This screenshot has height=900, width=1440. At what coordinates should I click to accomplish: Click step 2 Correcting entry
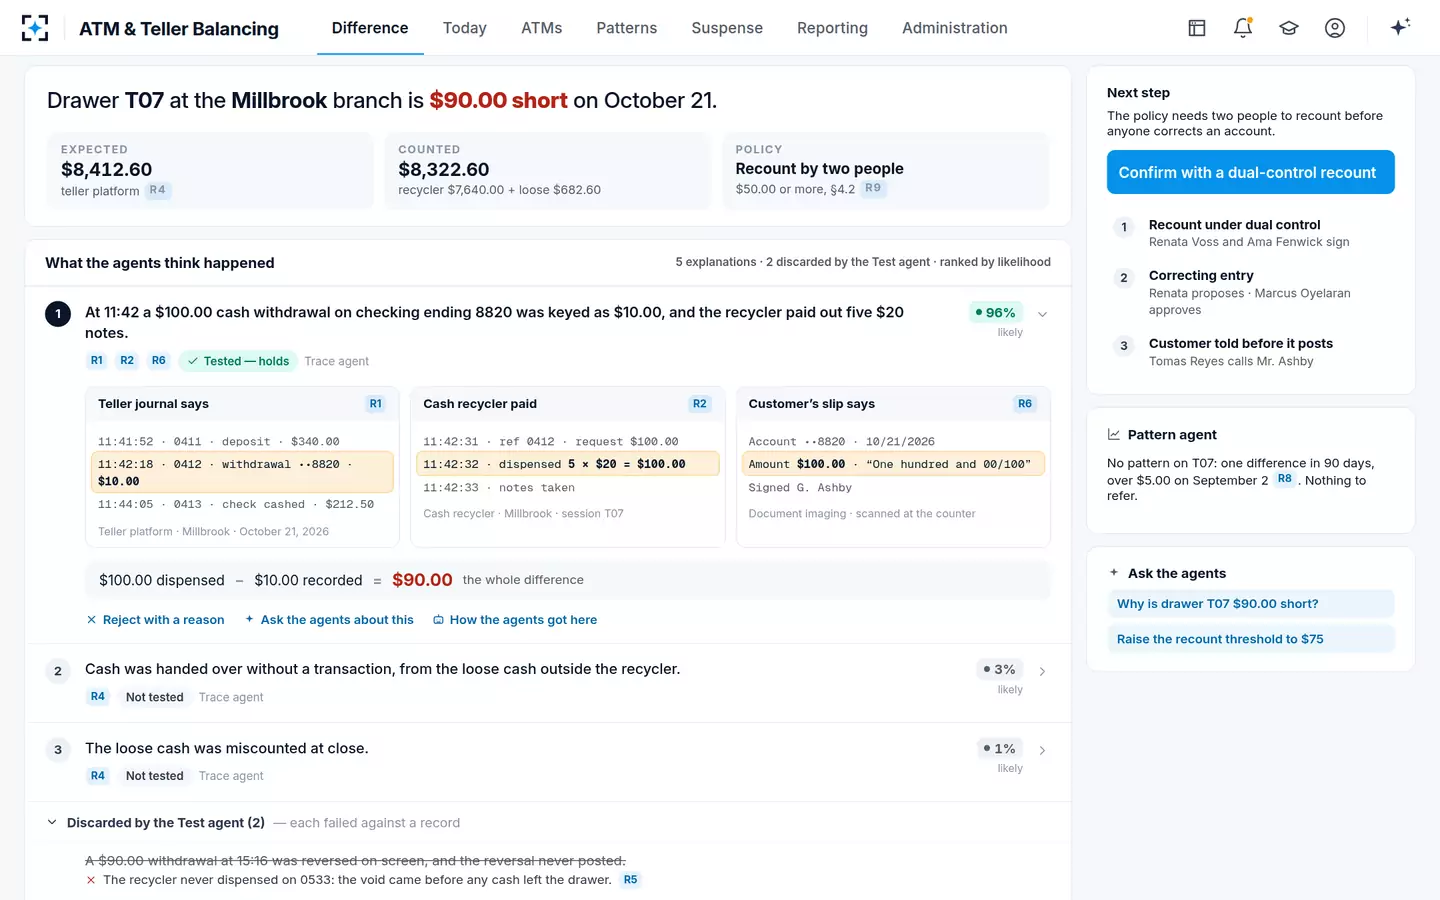point(1251,292)
